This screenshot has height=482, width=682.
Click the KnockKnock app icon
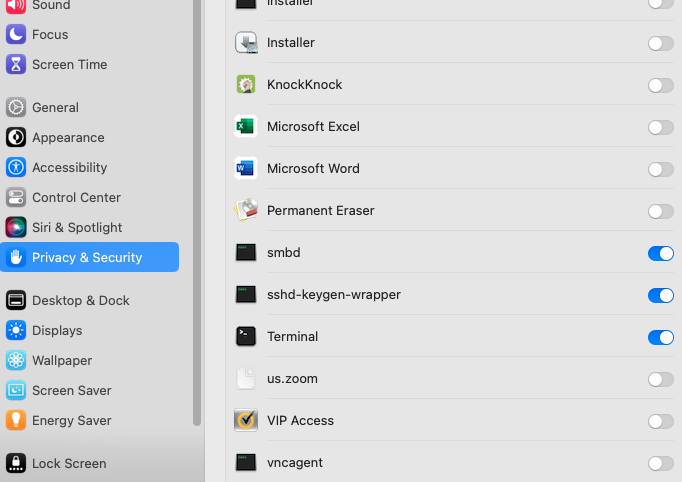click(246, 84)
